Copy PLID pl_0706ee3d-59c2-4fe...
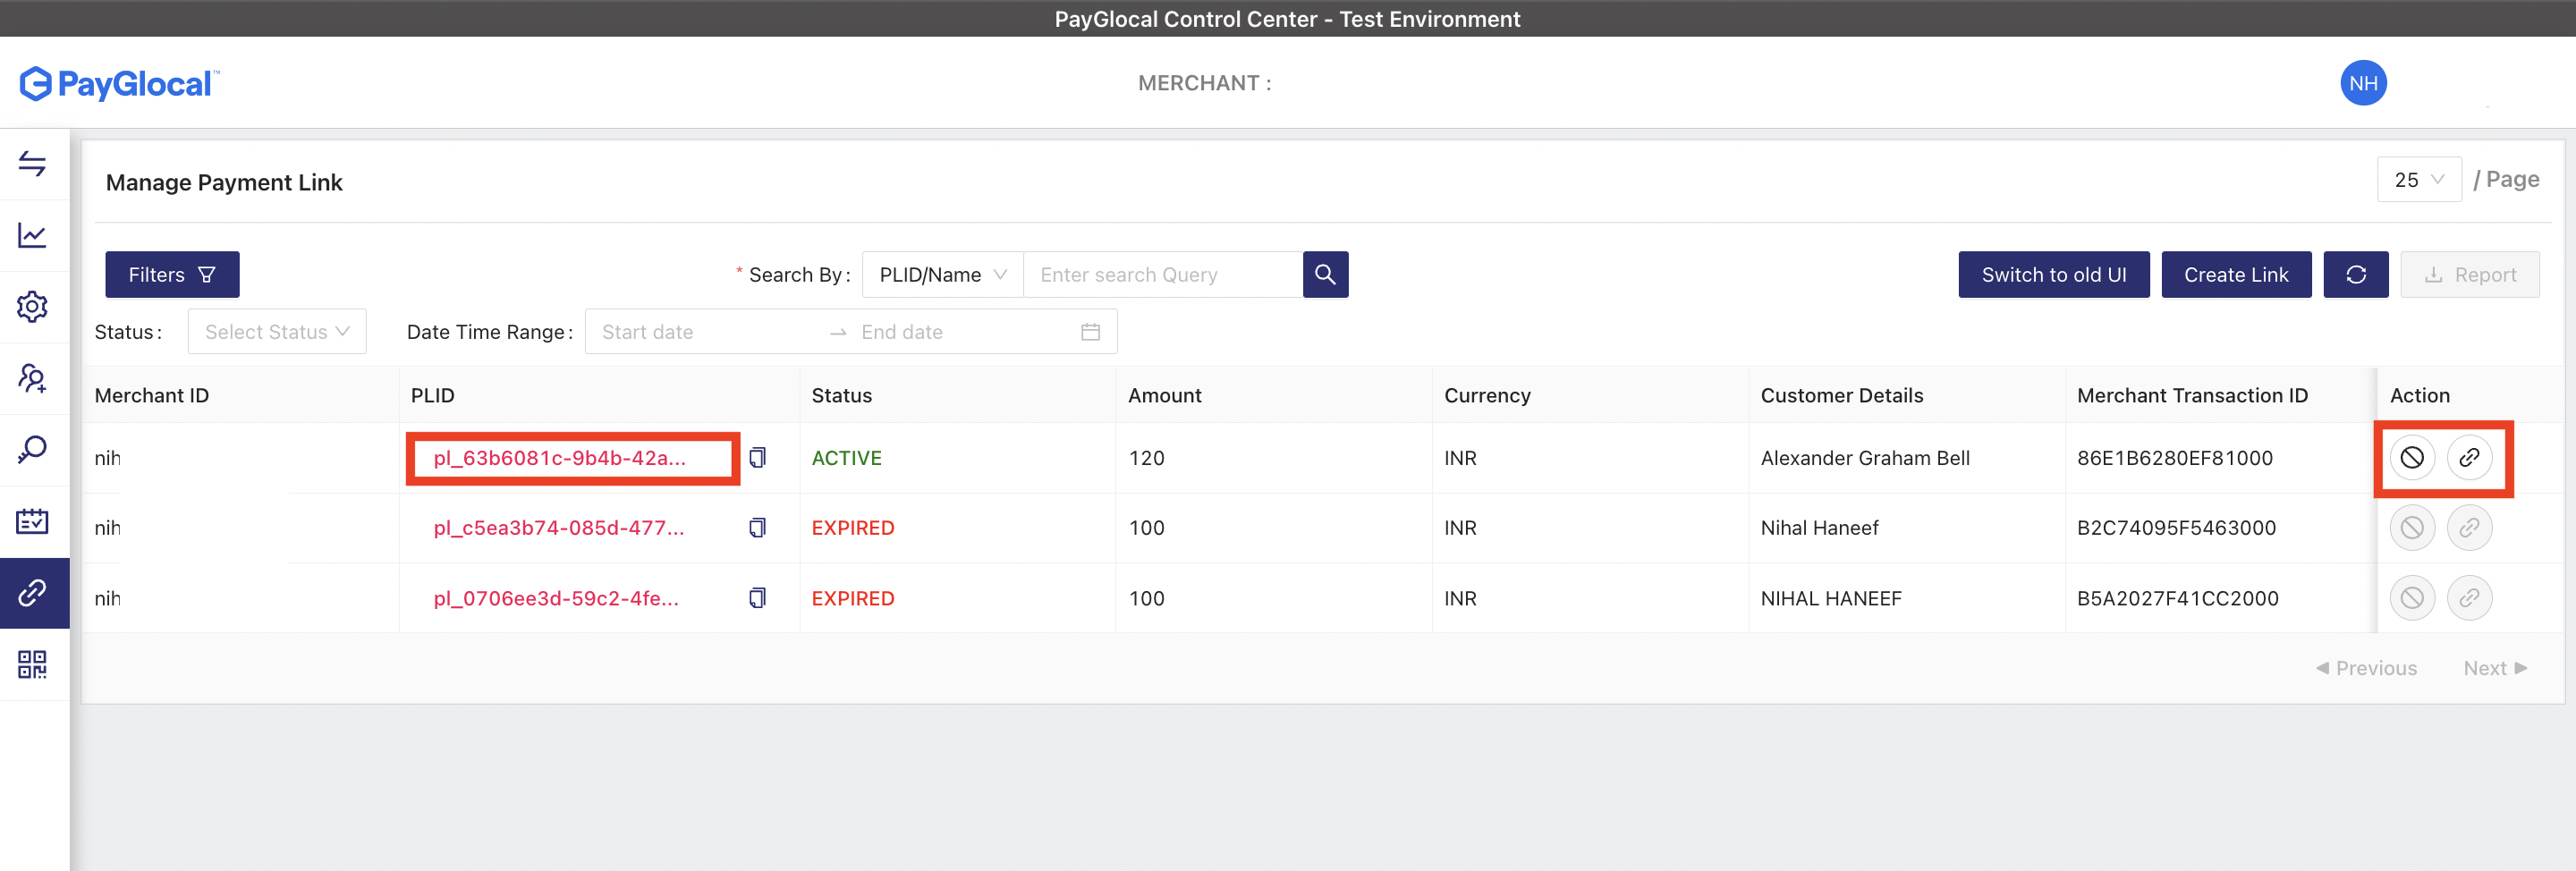 point(758,598)
